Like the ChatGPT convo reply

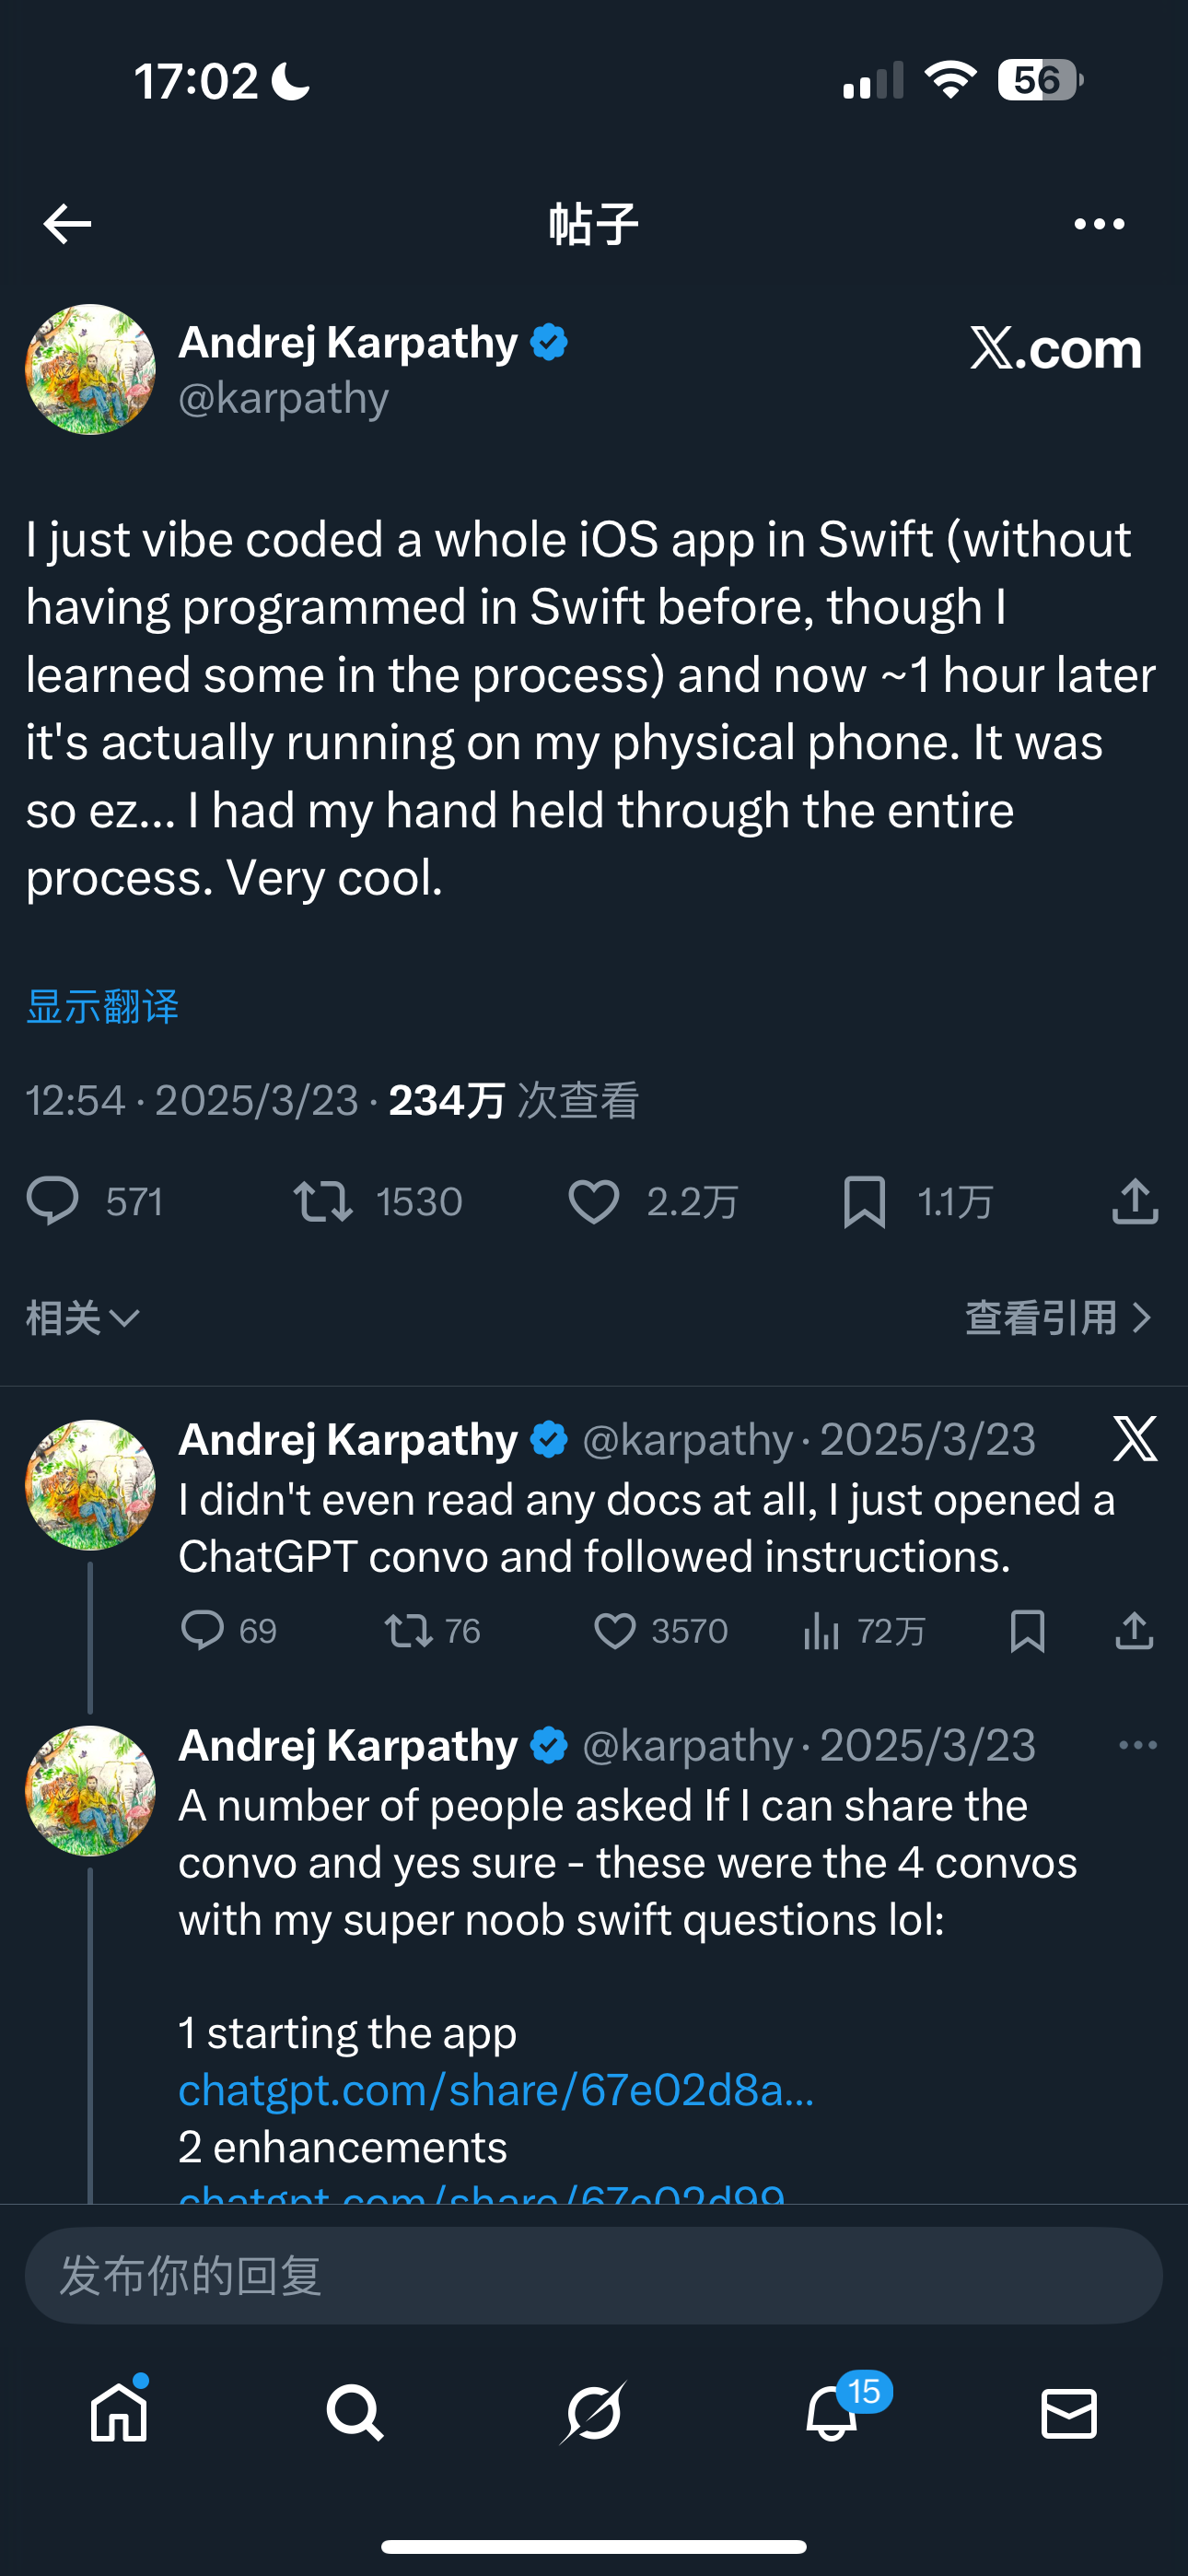pos(615,1631)
